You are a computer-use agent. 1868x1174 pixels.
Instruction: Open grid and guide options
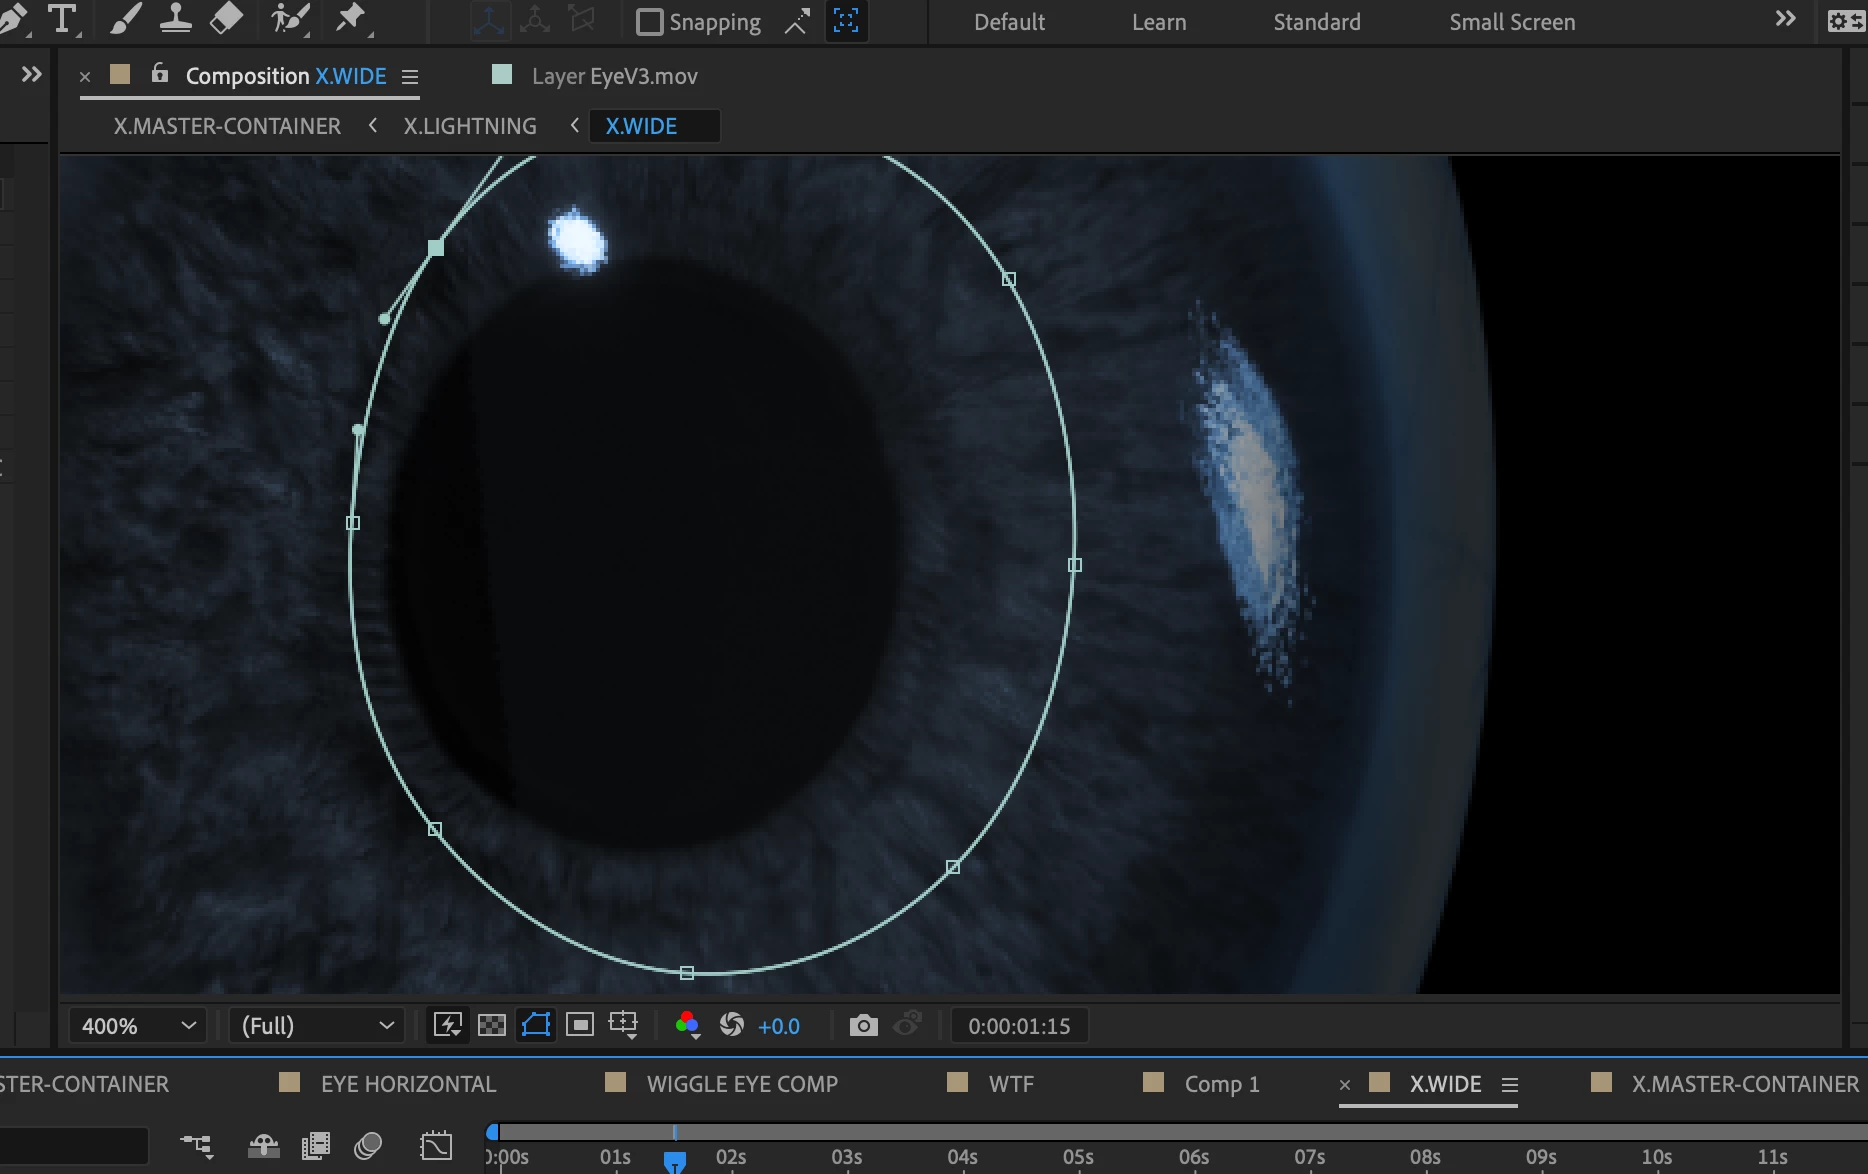coord(624,1025)
